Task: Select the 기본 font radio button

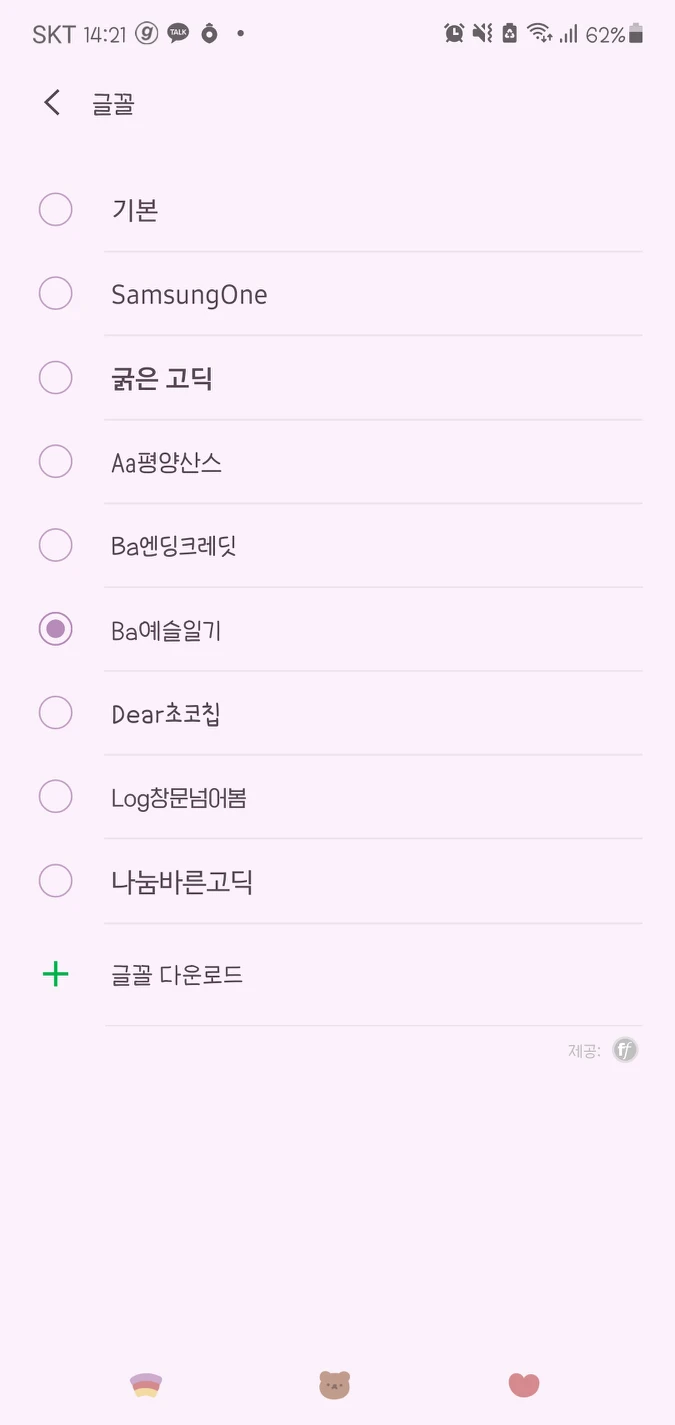Action: click(x=55, y=210)
